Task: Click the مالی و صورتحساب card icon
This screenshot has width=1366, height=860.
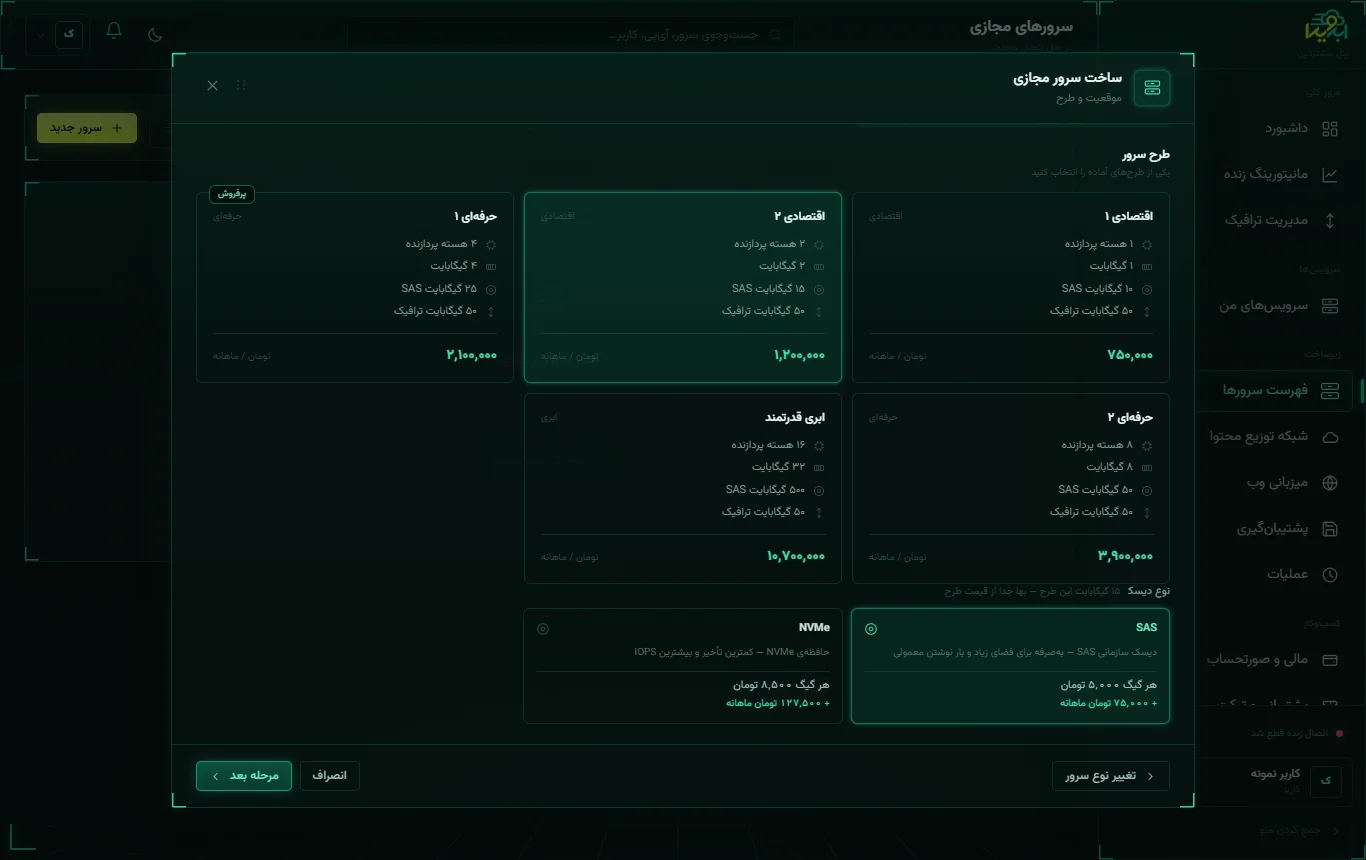Action: point(1329,660)
